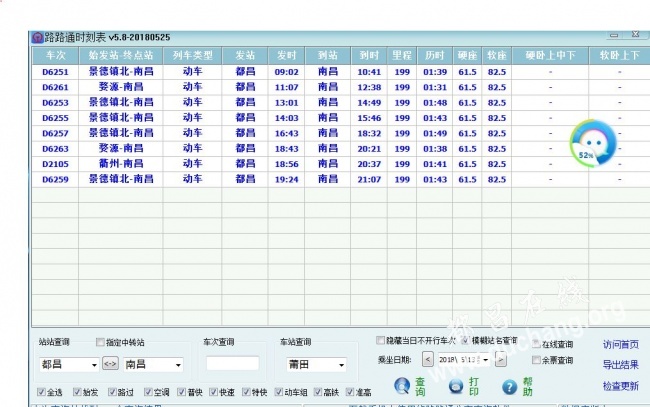Image resolution: width=650 pixels, height=407 pixels.
Task: Sort by the 发时 column header
Action: tap(286, 56)
